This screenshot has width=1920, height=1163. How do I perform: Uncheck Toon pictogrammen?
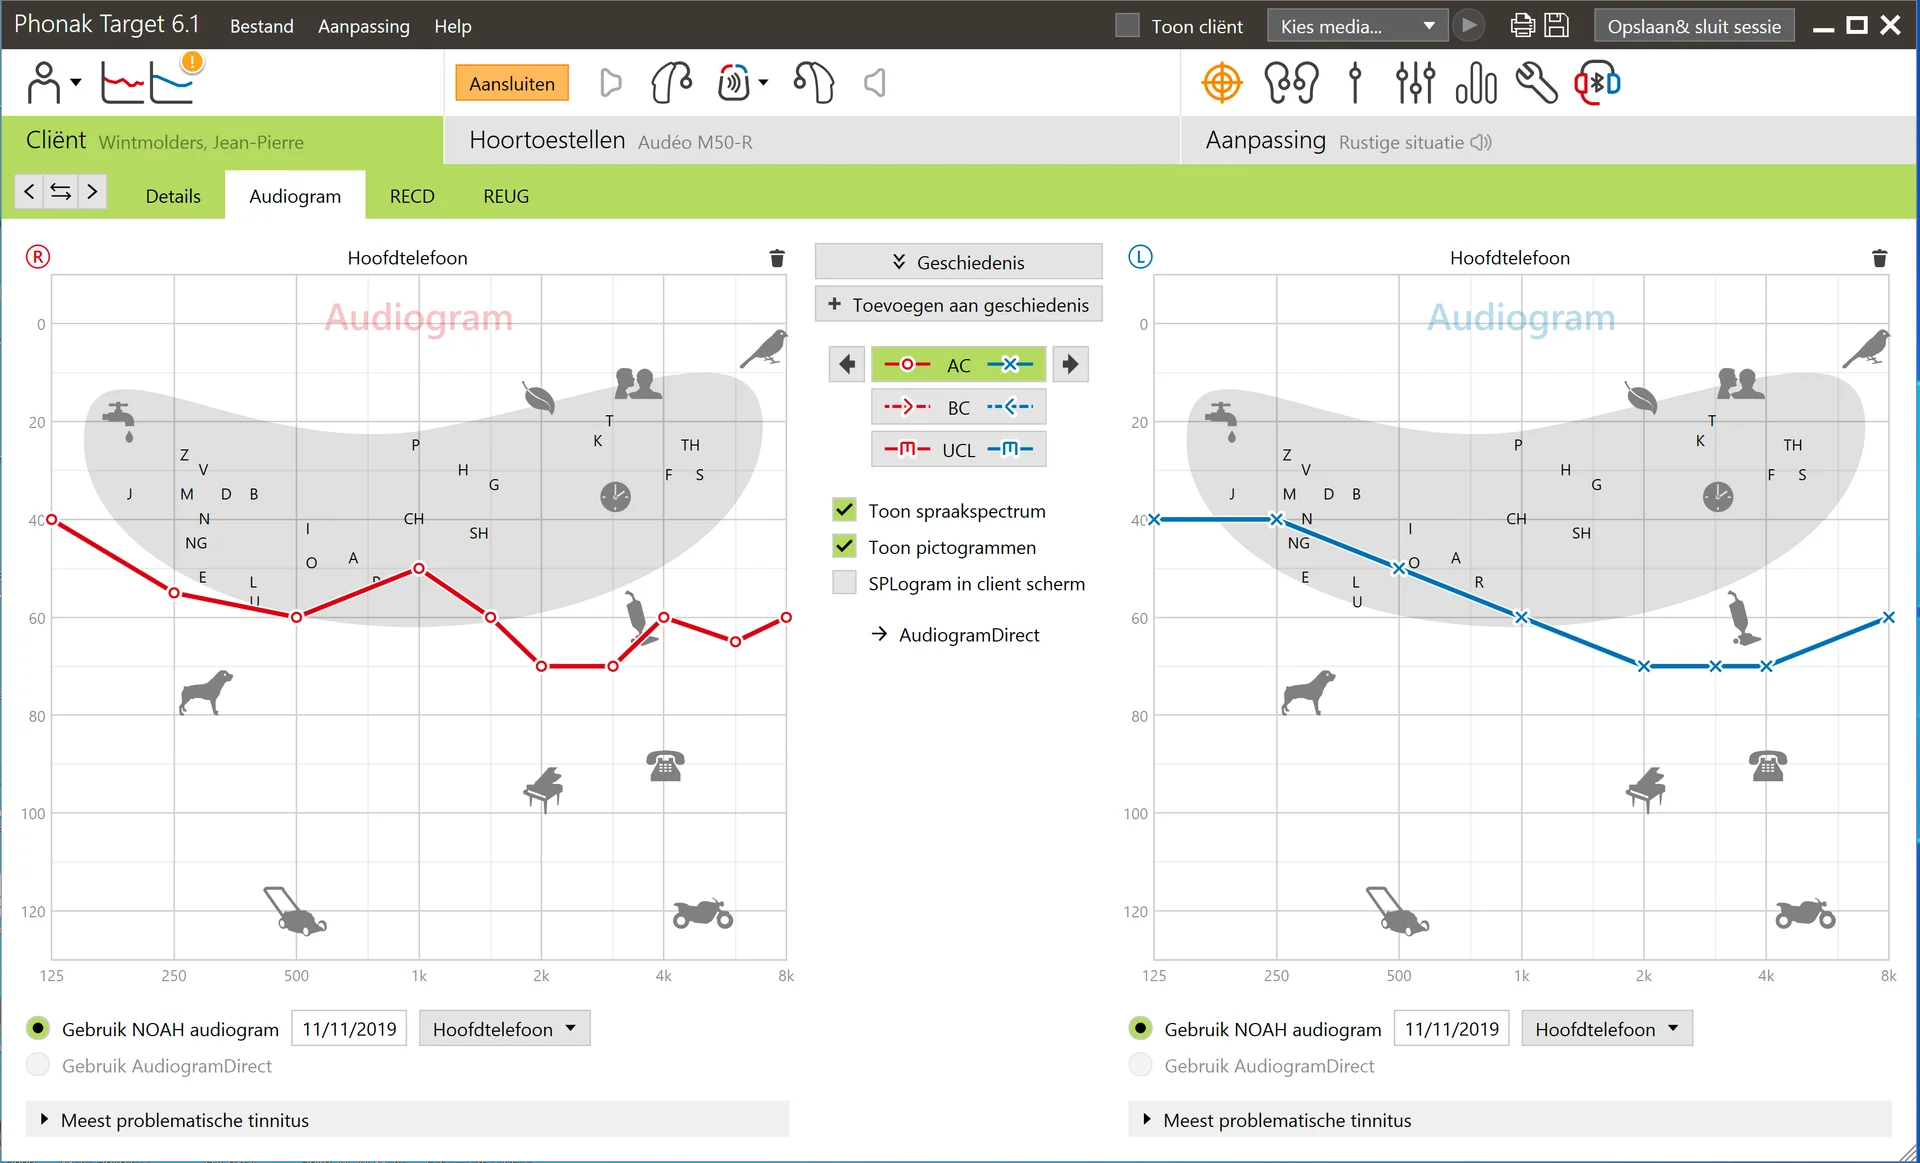click(844, 546)
